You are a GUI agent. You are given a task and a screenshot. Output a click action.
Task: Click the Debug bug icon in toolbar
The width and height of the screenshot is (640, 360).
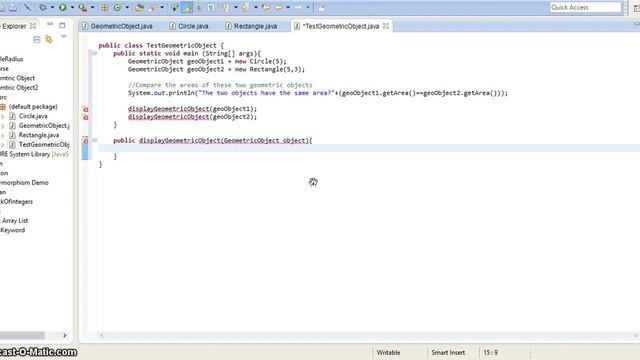pos(42,7)
